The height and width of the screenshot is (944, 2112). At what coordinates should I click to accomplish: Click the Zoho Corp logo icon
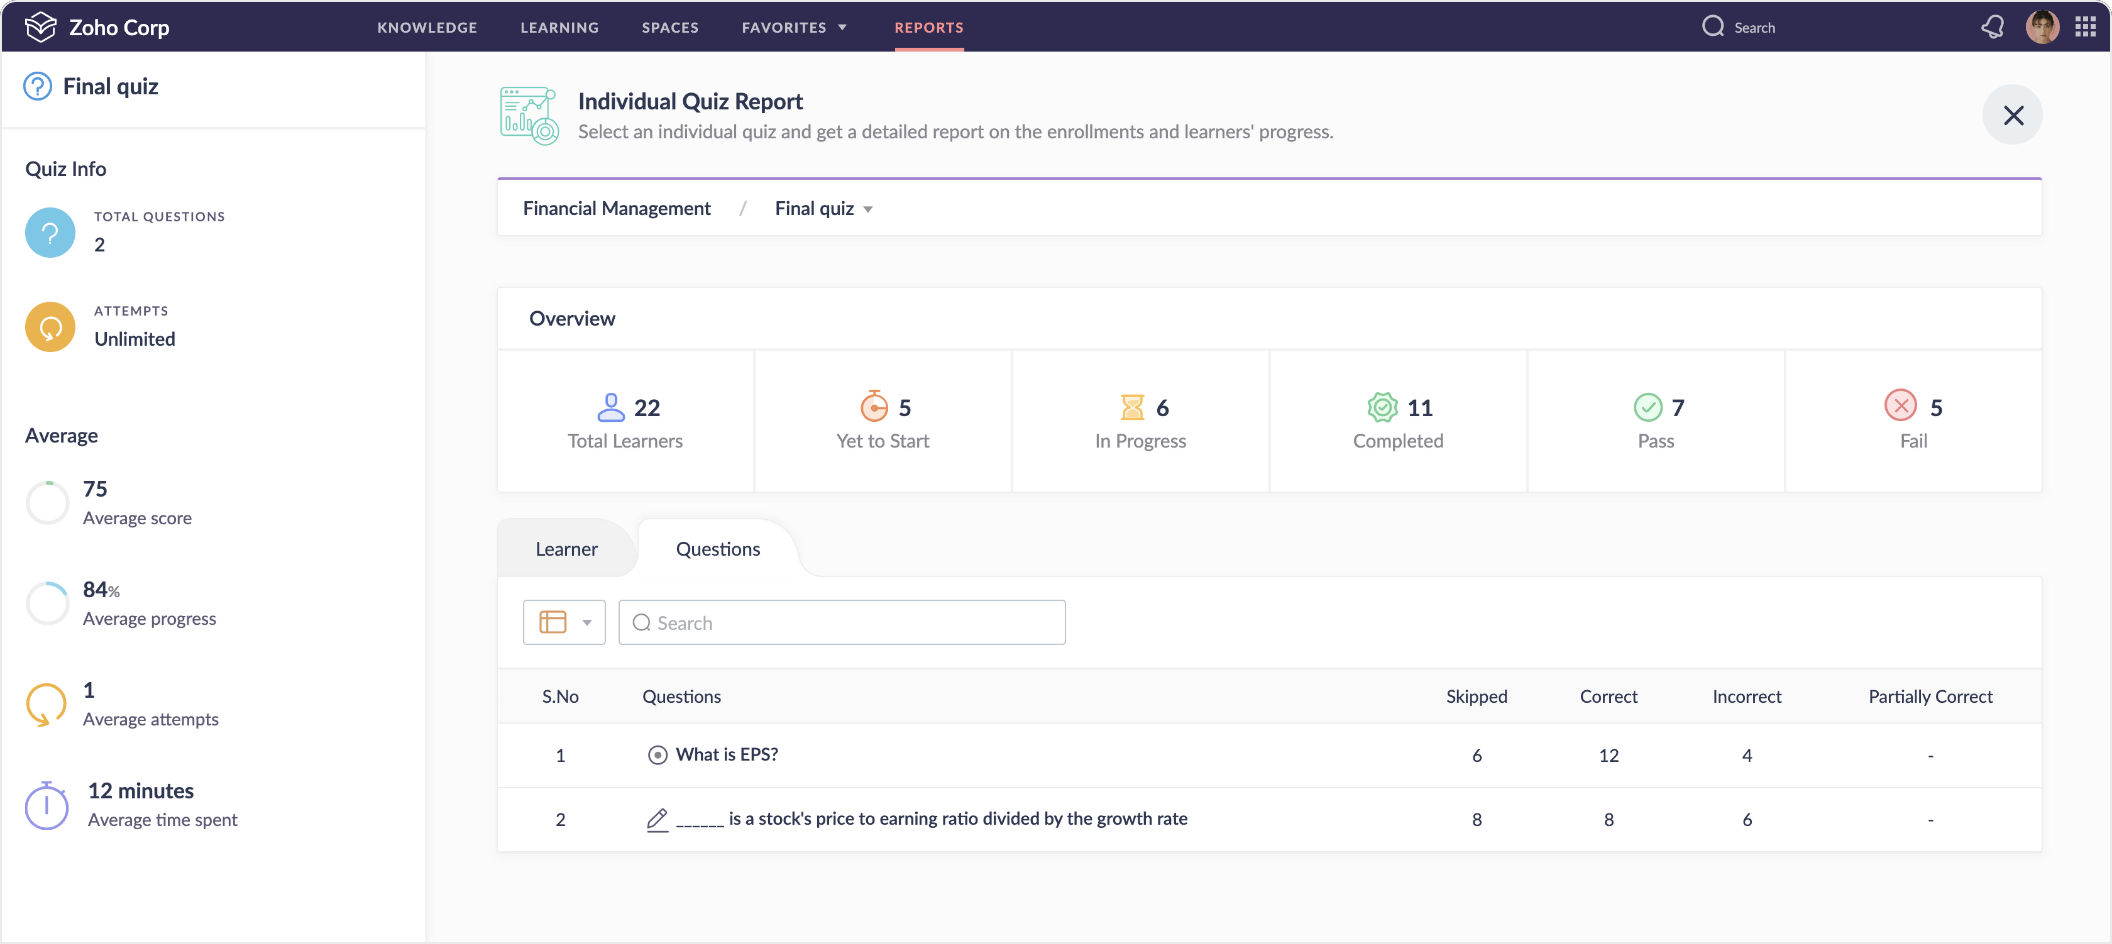(x=40, y=27)
